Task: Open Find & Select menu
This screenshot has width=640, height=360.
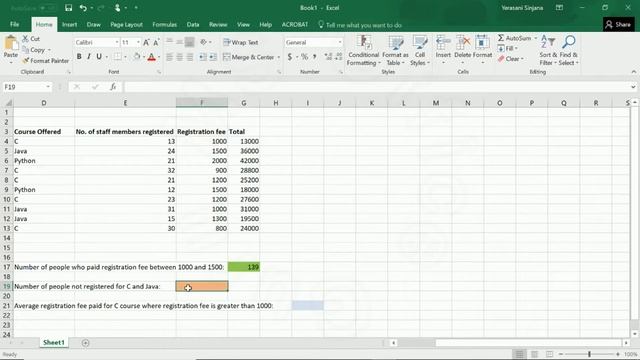Action: pyautogui.click(x=569, y=51)
